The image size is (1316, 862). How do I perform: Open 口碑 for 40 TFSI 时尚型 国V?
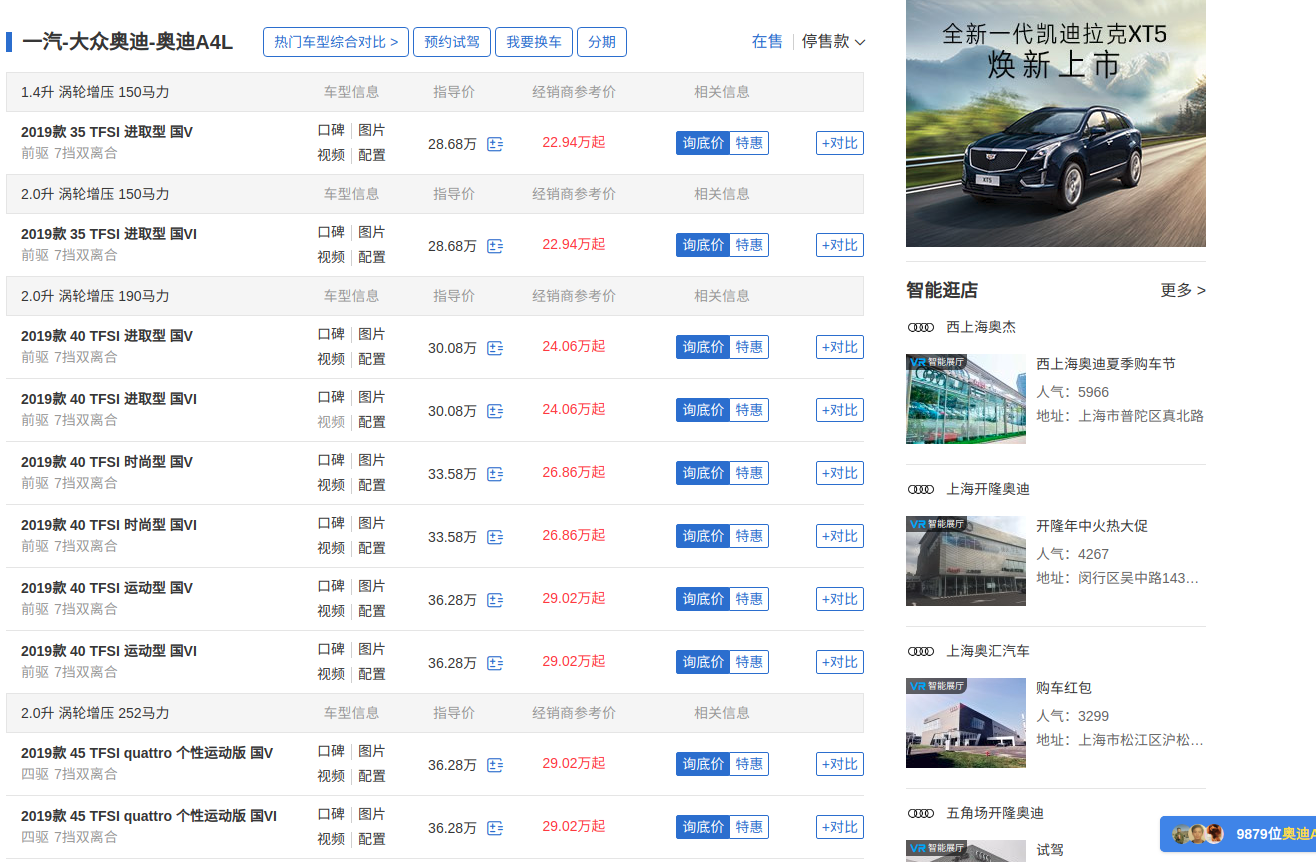pyautogui.click(x=331, y=461)
